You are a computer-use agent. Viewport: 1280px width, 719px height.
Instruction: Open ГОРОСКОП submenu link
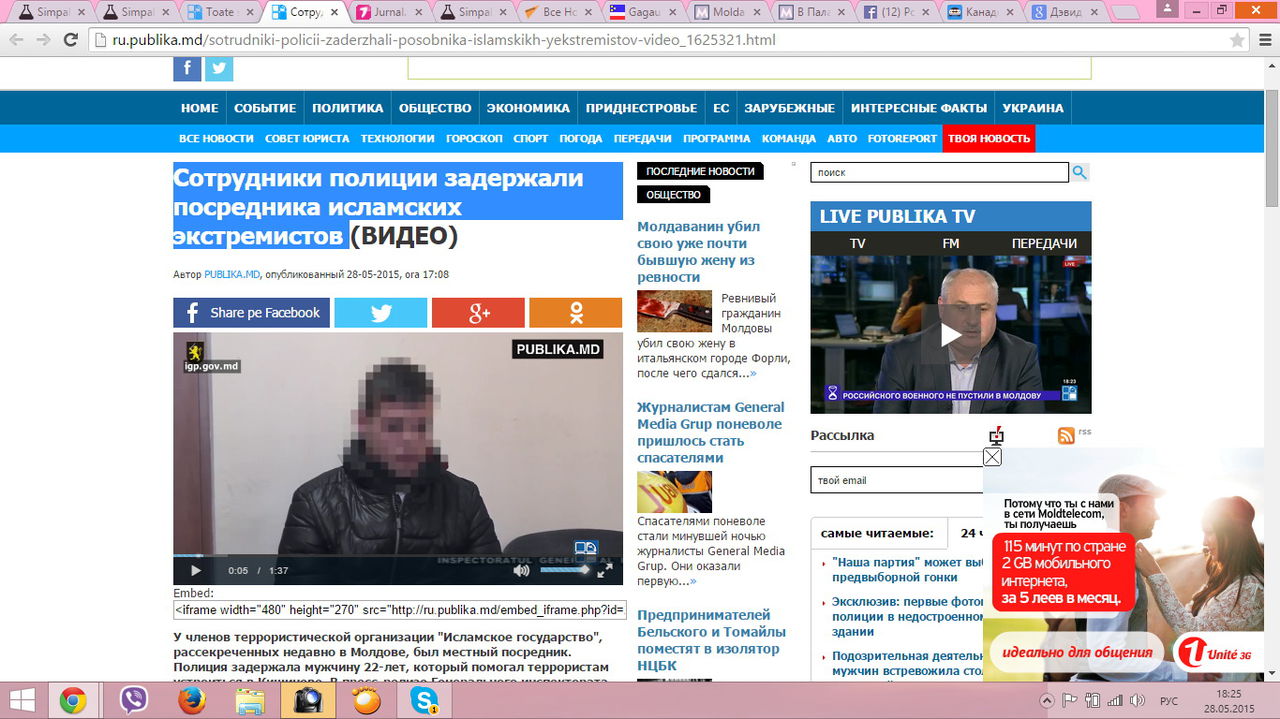pos(474,138)
